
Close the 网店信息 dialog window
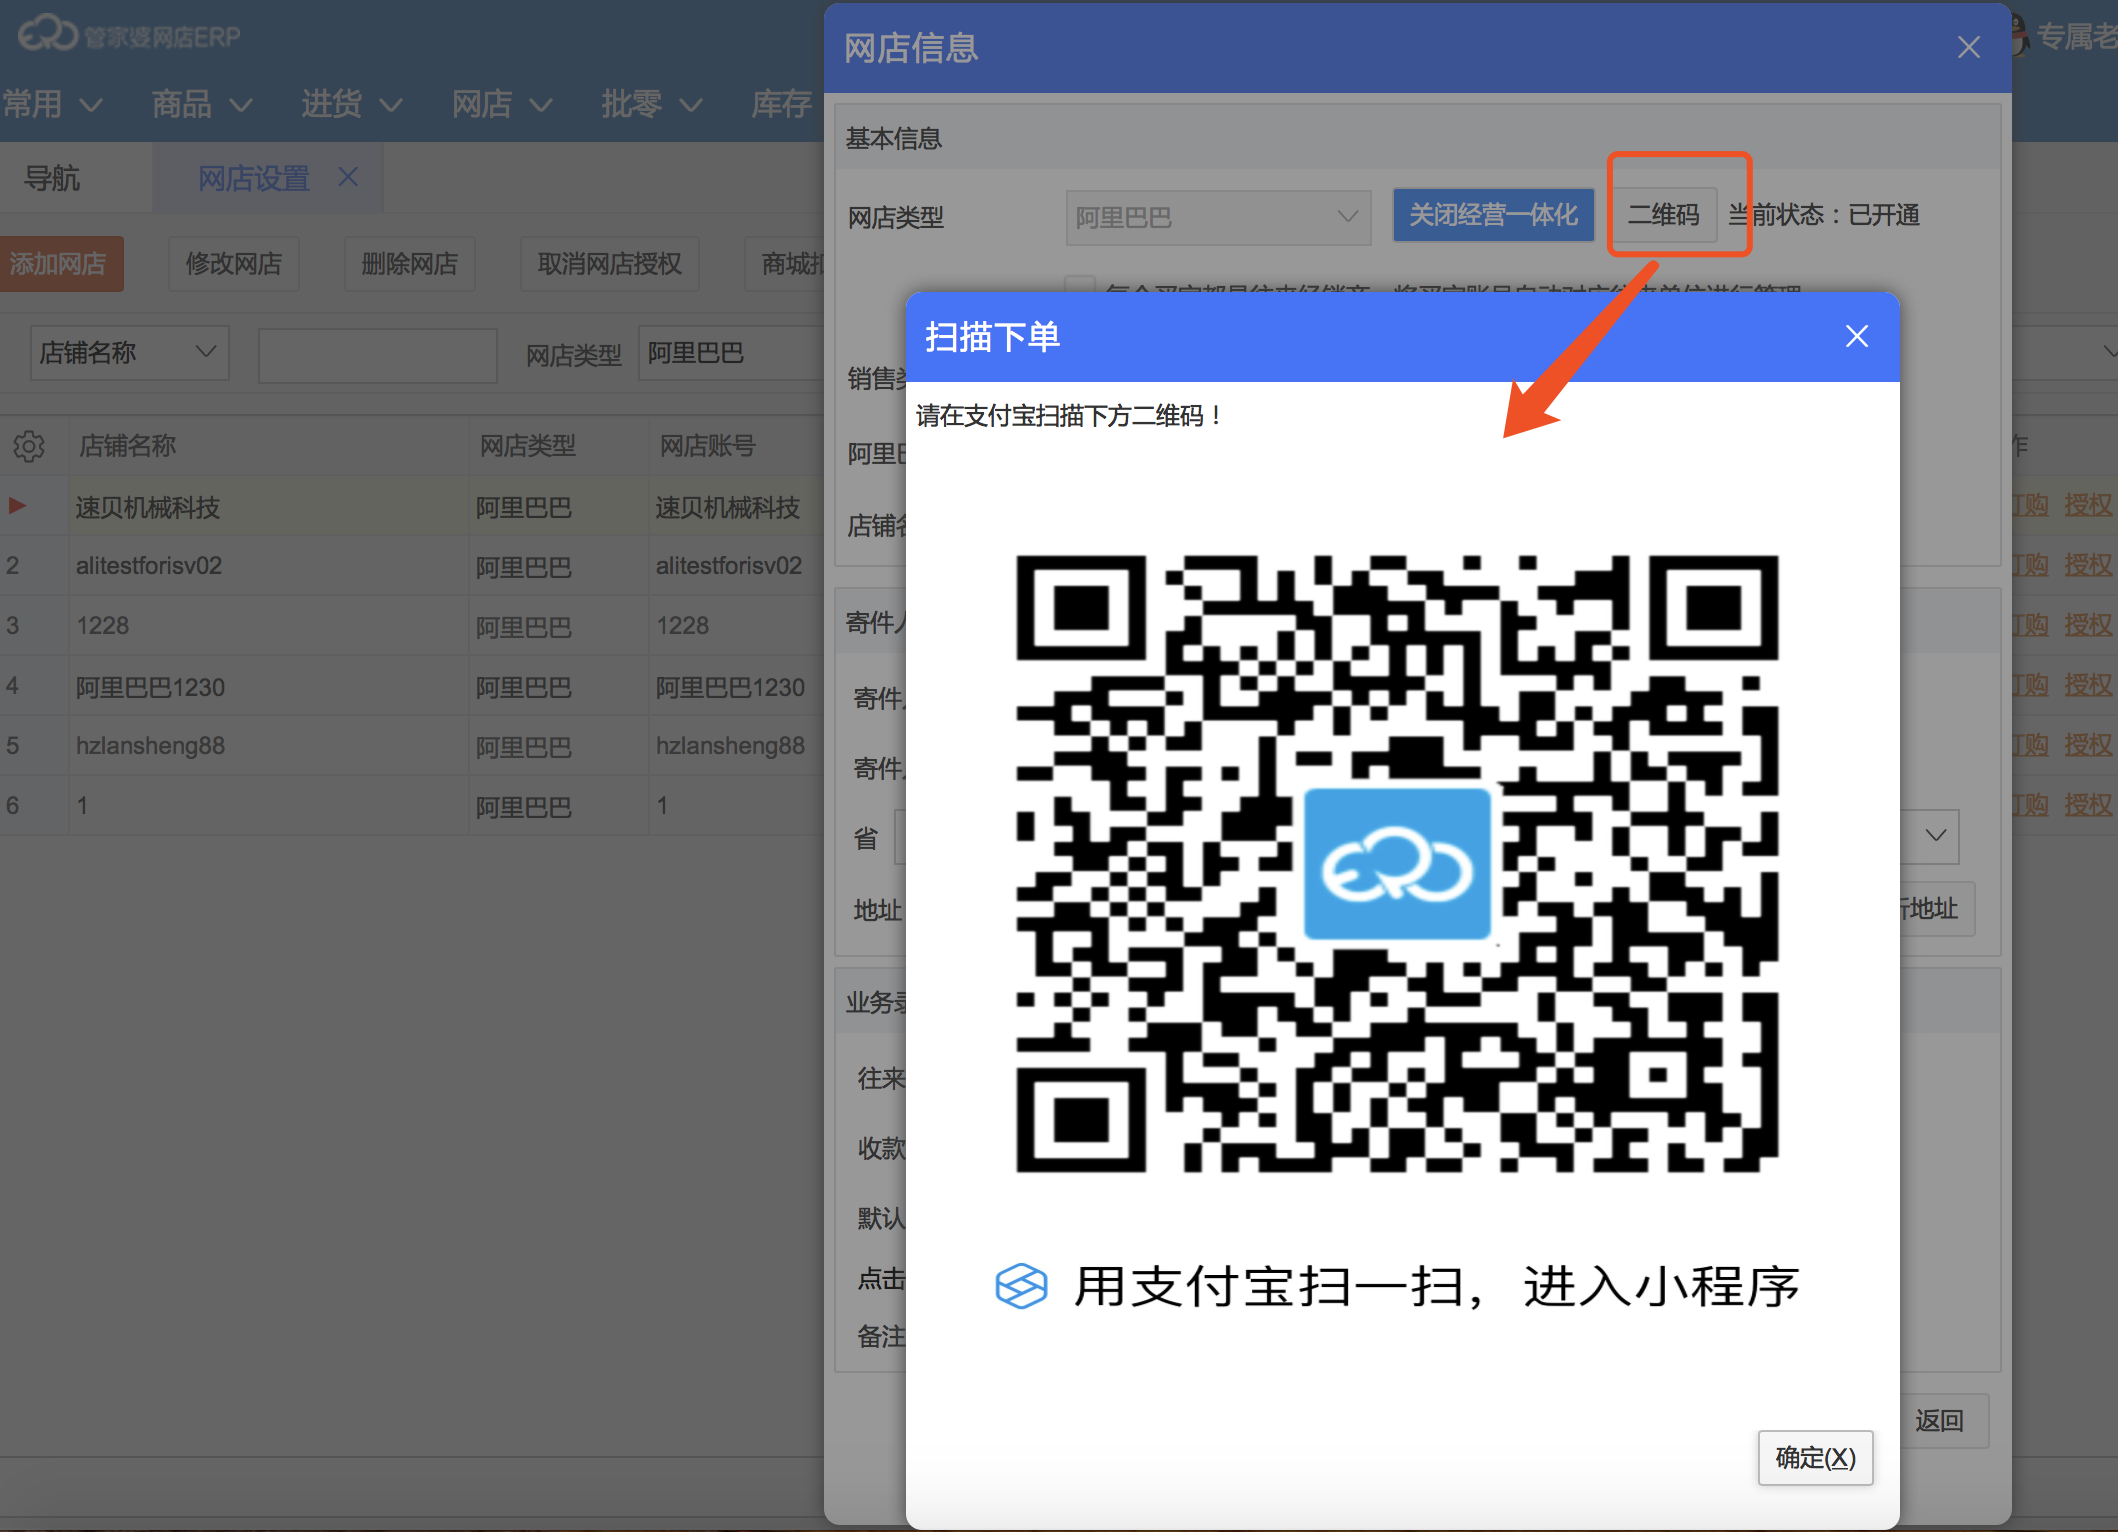[1968, 47]
